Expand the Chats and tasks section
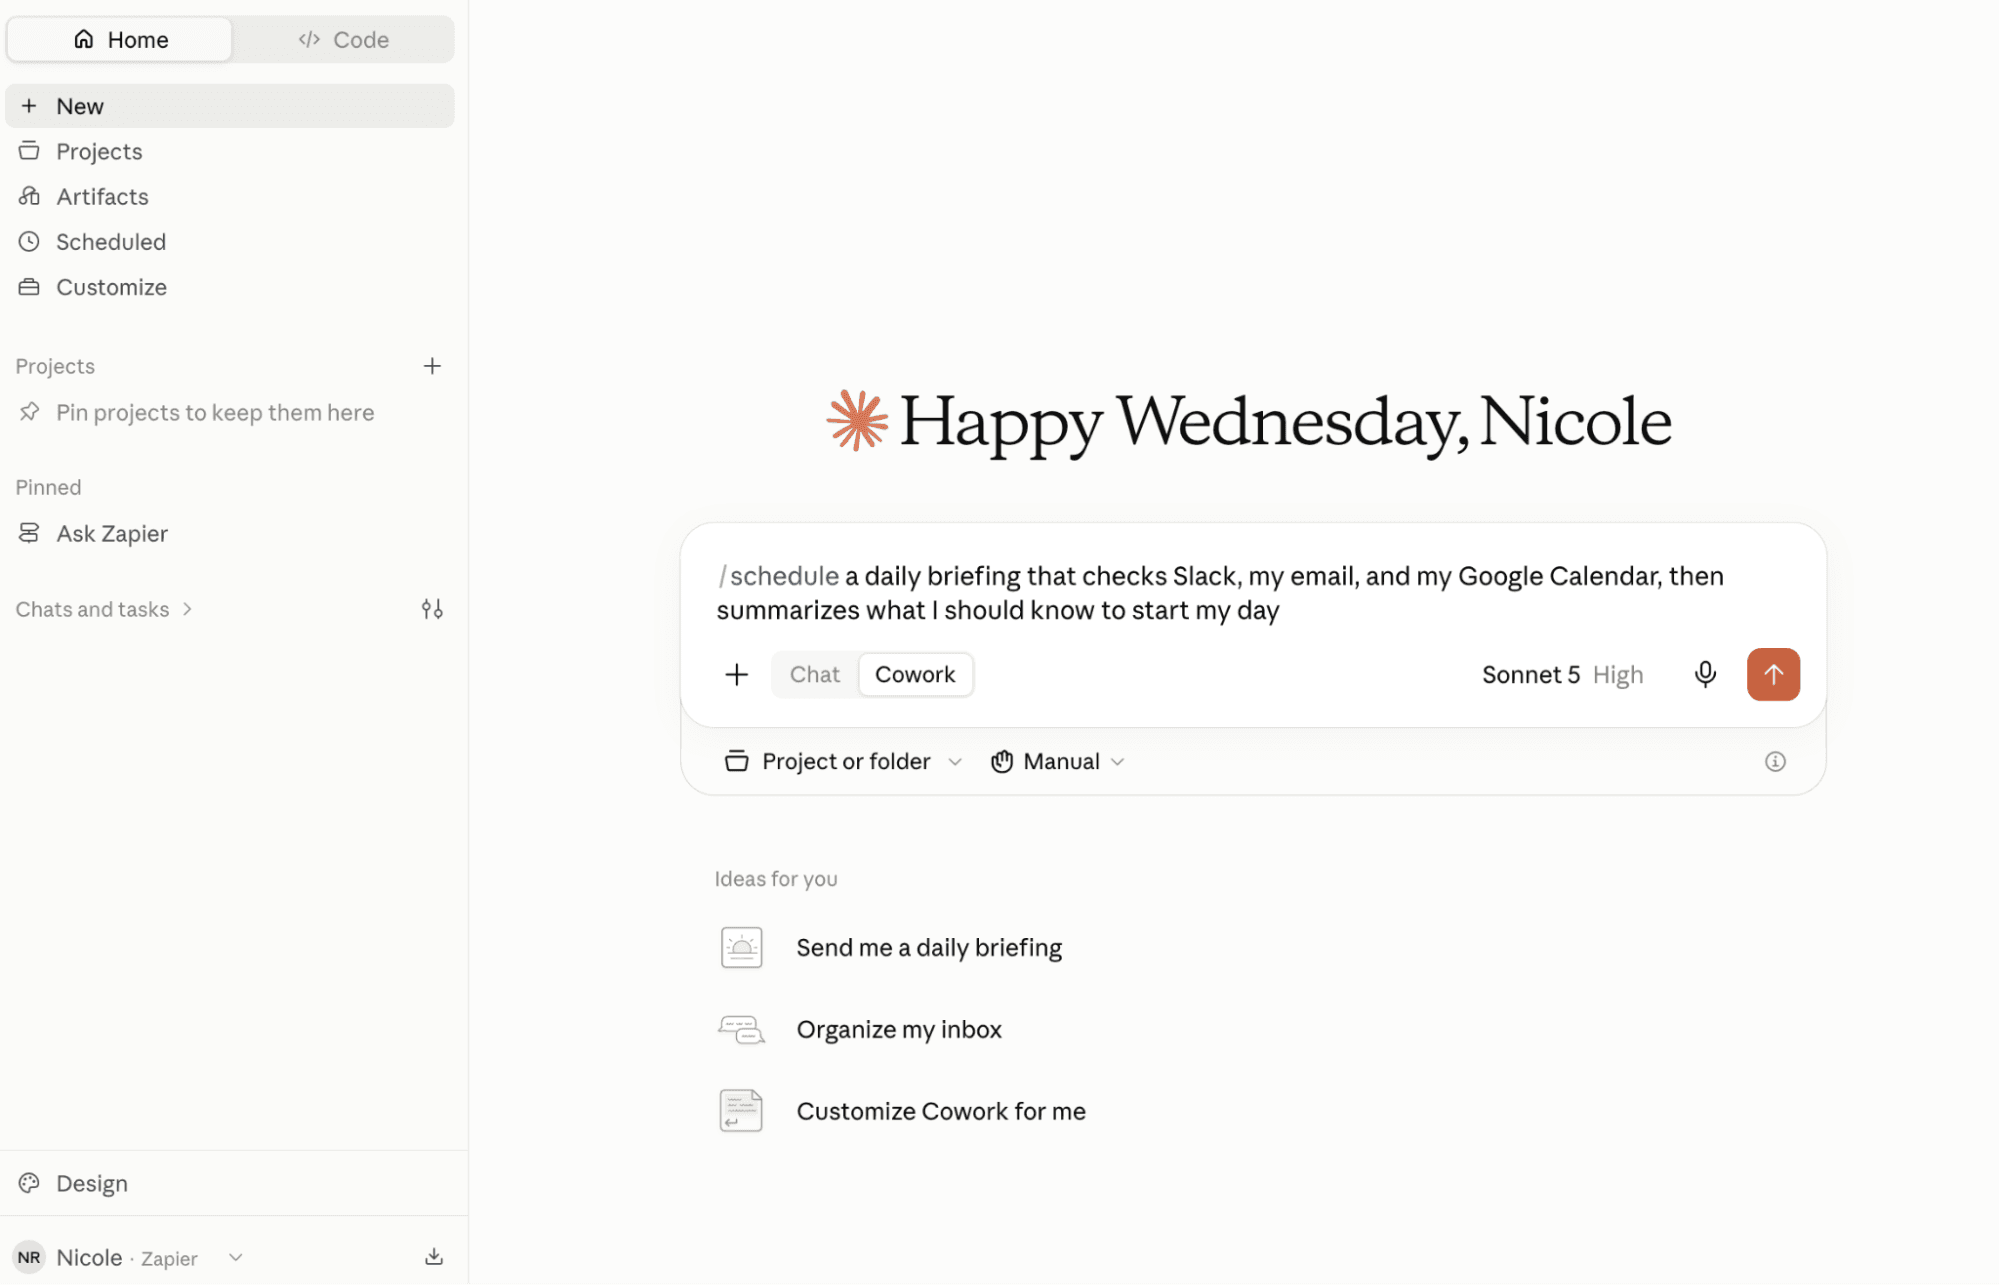The width and height of the screenshot is (1999, 1285). tap(104, 609)
